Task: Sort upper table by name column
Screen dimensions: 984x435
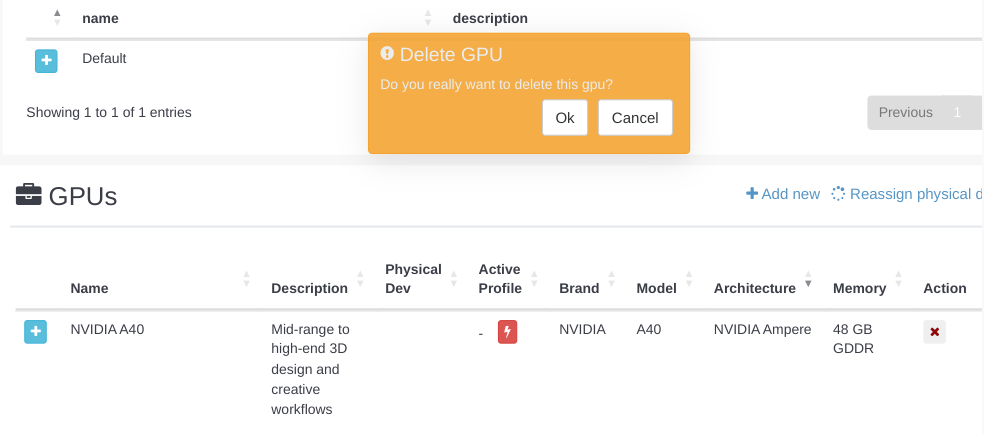Action: (100, 18)
